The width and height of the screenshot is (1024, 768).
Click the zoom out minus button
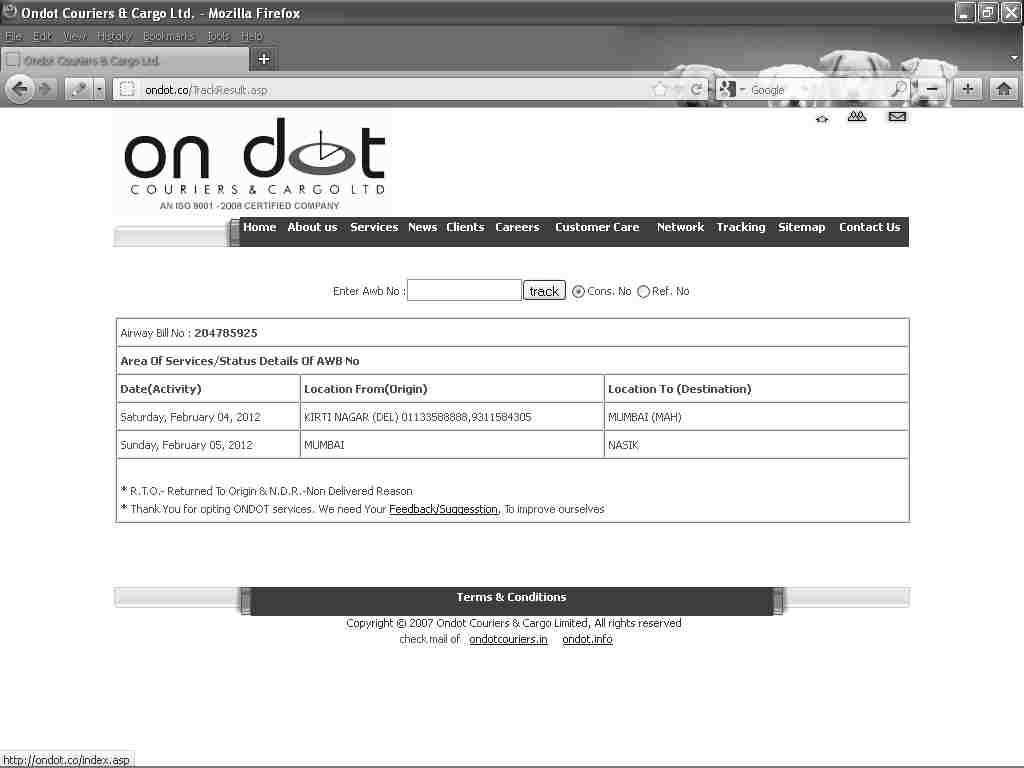coord(932,89)
